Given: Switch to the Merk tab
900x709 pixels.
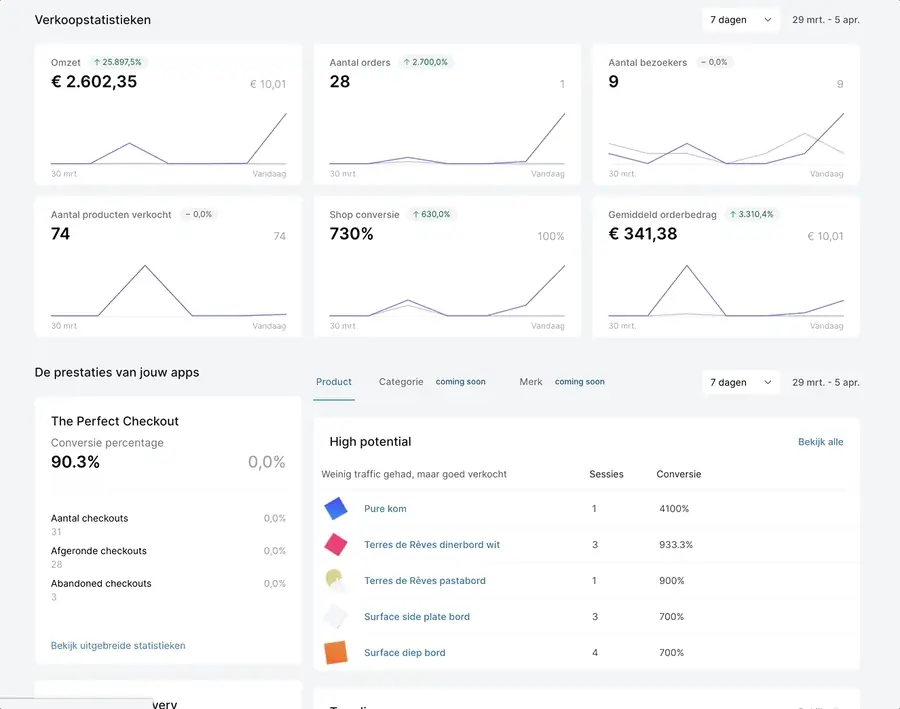Looking at the screenshot, I should 530,382.
